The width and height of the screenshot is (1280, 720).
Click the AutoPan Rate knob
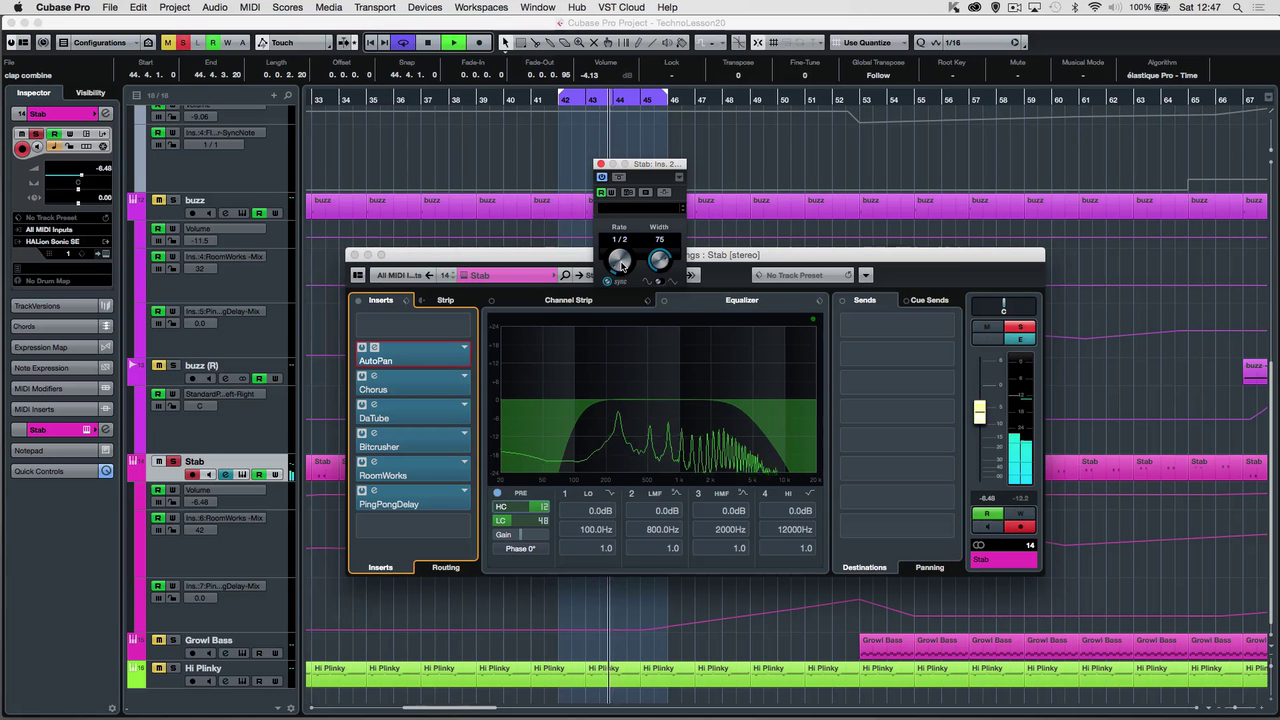[620, 261]
